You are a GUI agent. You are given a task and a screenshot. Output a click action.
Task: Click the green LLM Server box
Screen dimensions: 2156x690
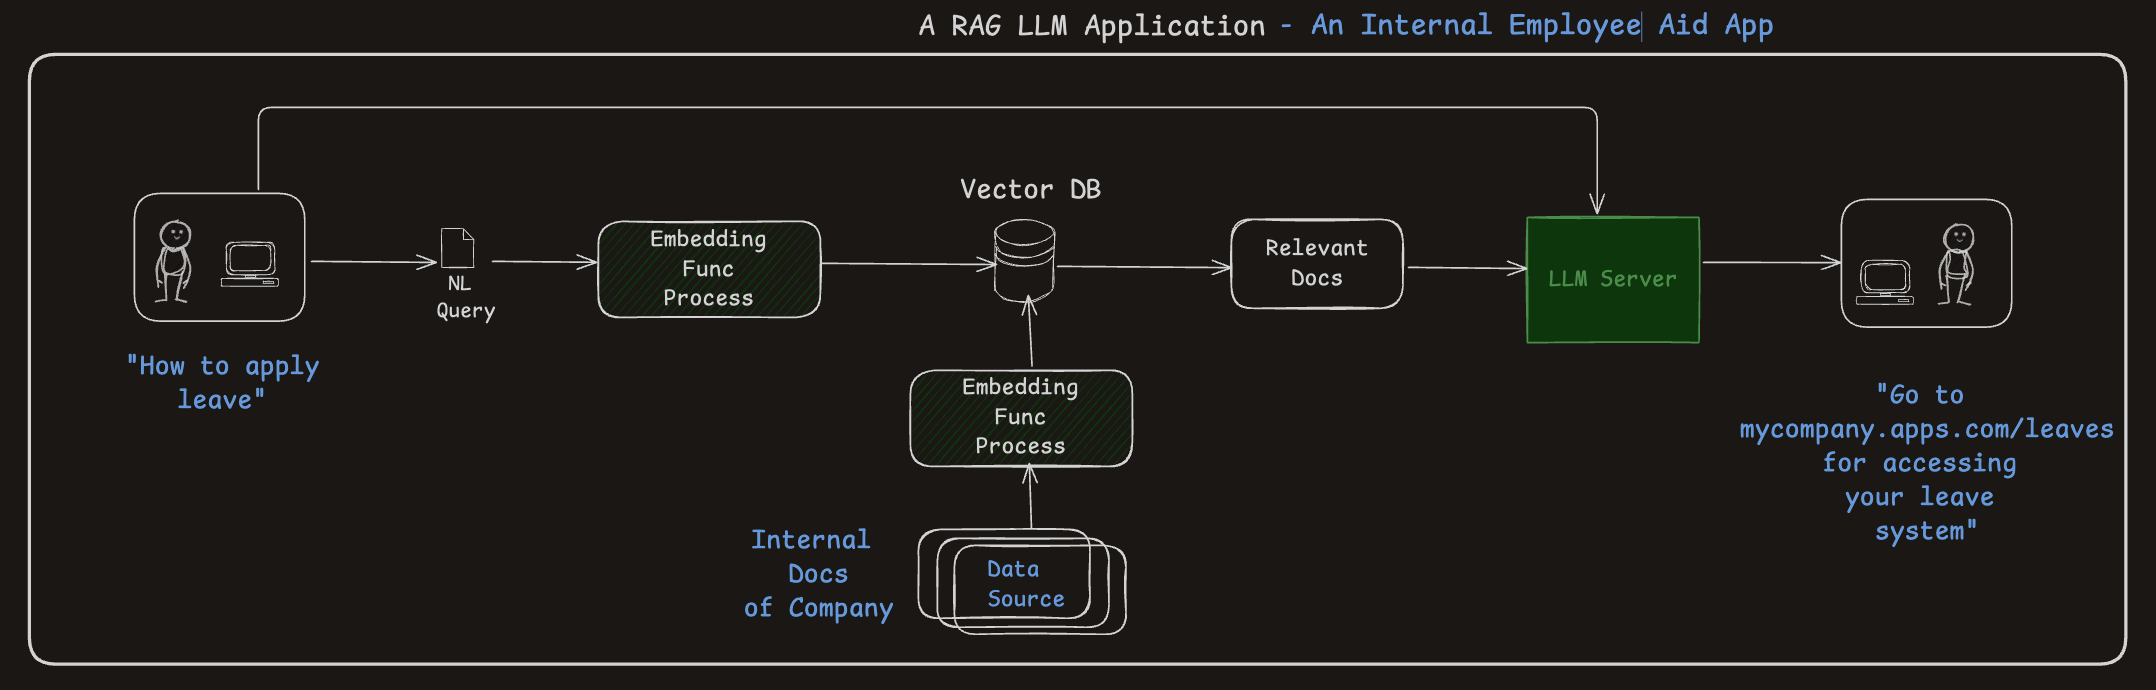[1612, 280]
